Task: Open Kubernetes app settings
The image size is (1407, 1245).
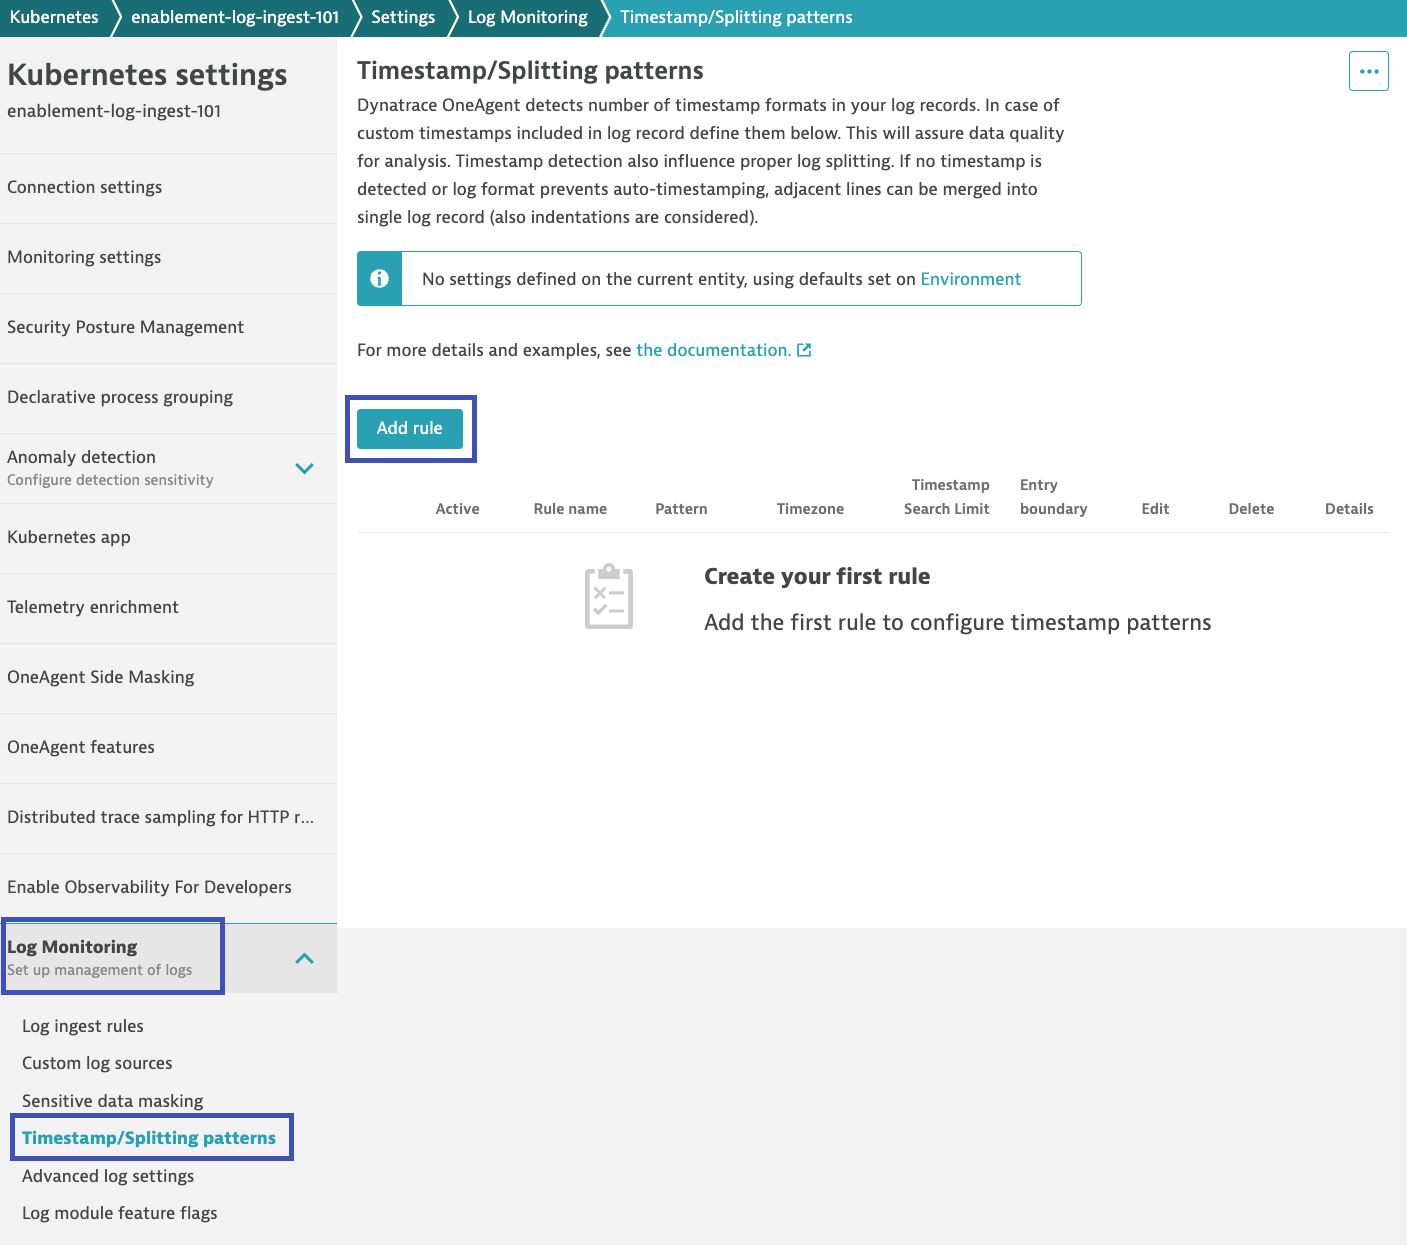Action: pyautogui.click(x=168, y=538)
